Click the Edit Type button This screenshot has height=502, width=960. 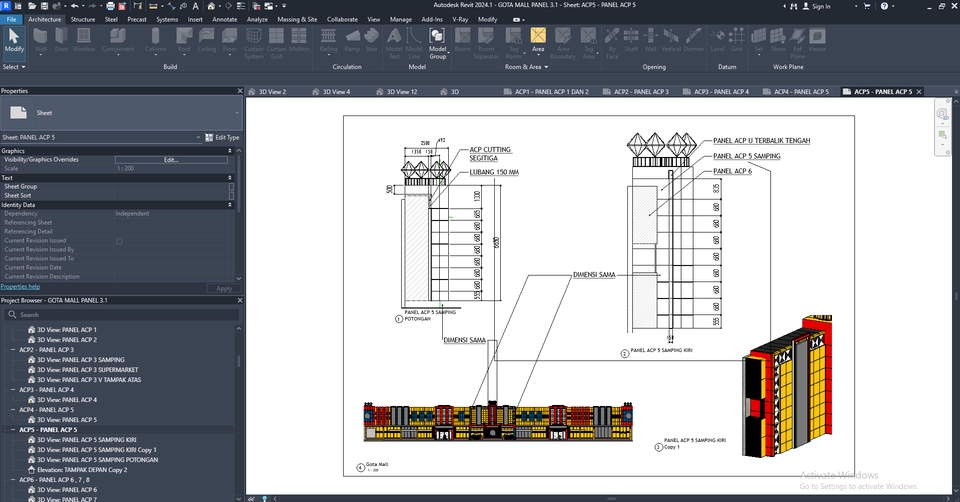coord(222,138)
